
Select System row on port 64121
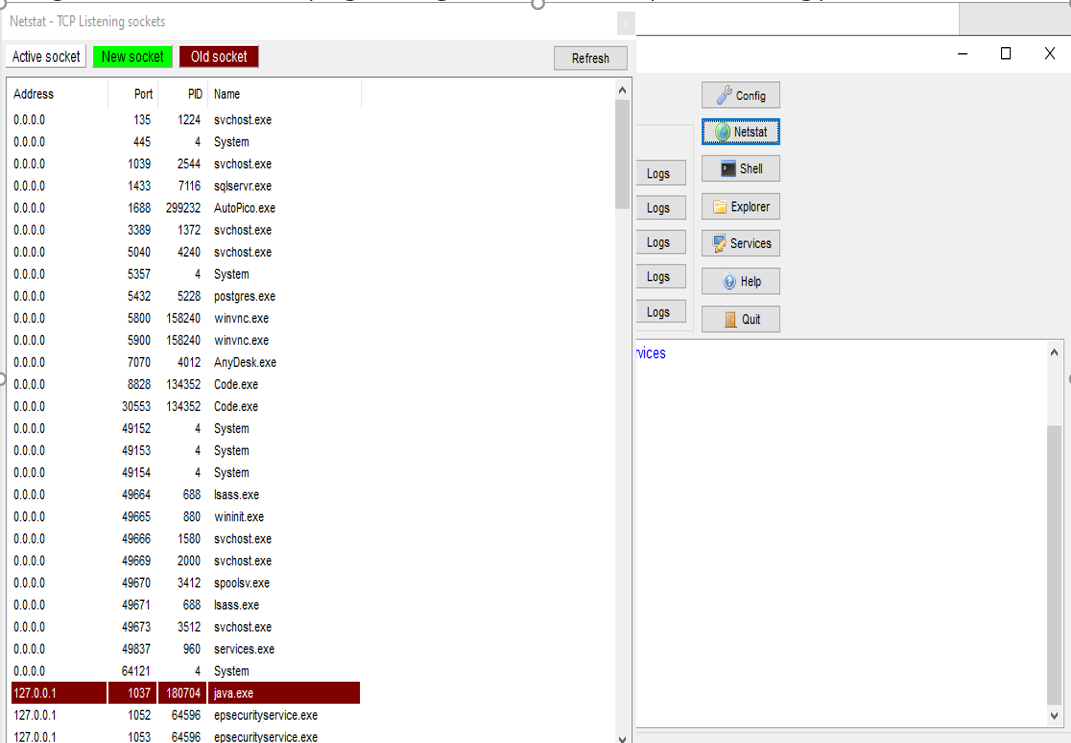point(186,671)
